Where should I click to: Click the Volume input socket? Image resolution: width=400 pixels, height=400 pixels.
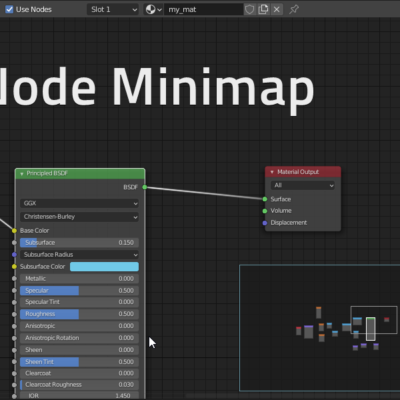[x=265, y=211]
